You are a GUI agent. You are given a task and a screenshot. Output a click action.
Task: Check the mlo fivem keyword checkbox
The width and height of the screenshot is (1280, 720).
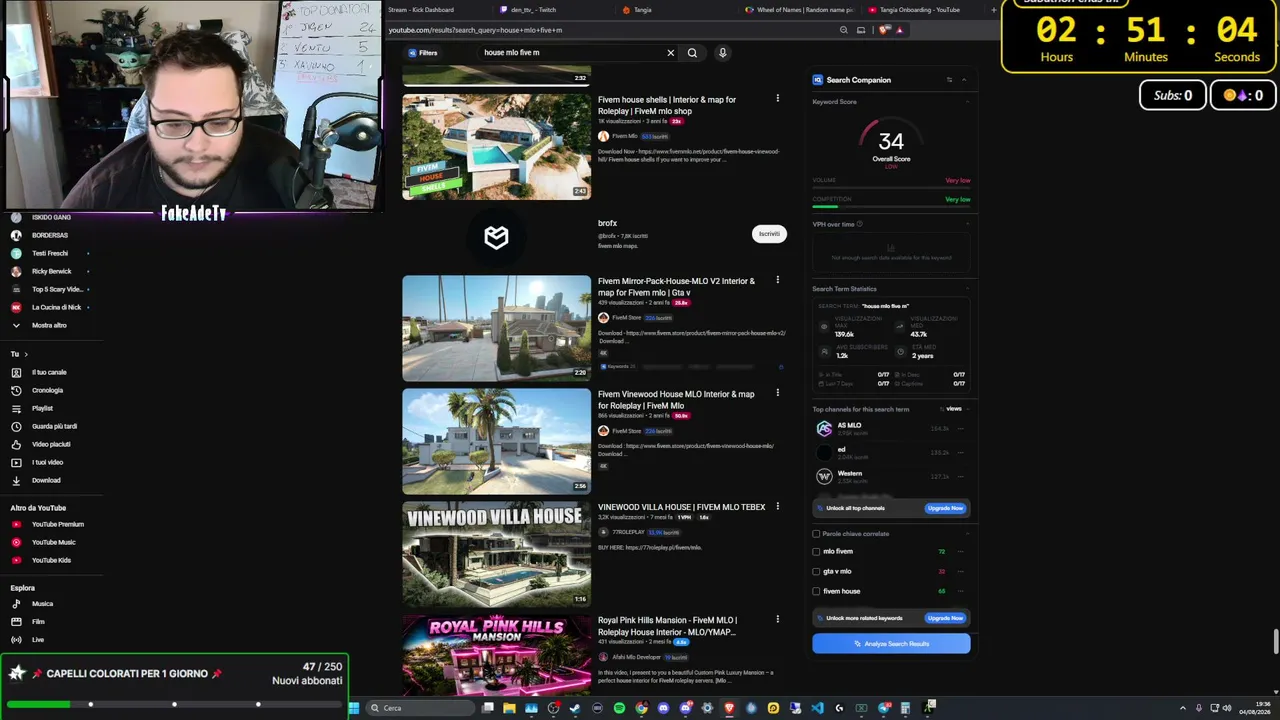[816, 552]
